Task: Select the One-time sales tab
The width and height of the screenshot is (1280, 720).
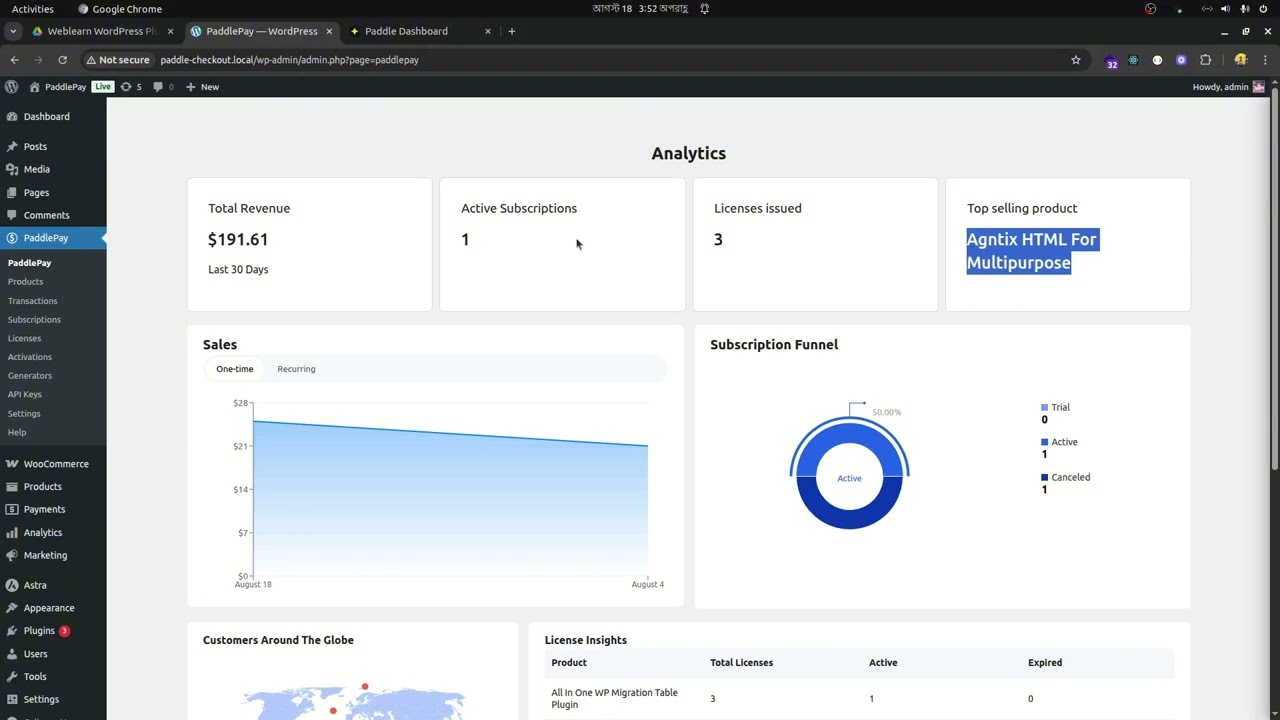Action: tap(235, 369)
